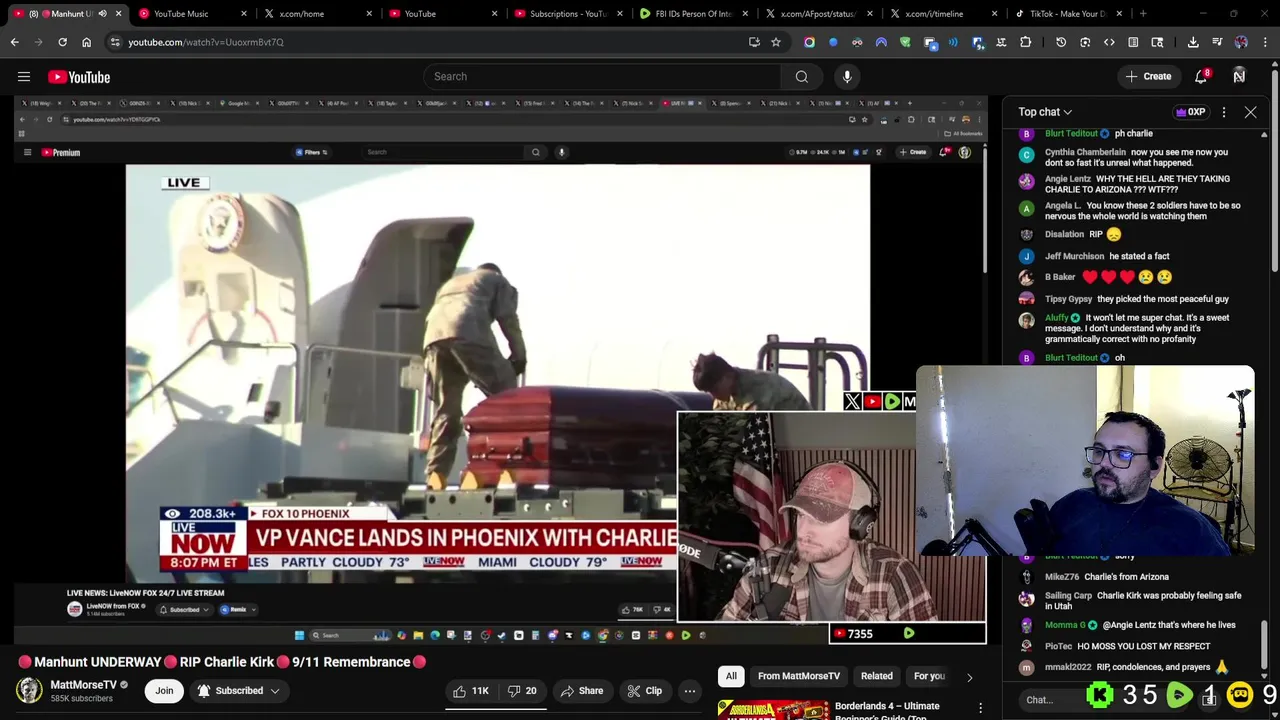Open the Borderlands 4 Ultimate Guide video
Screen dimensions: 1280x720
pyautogui.click(x=887, y=710)
